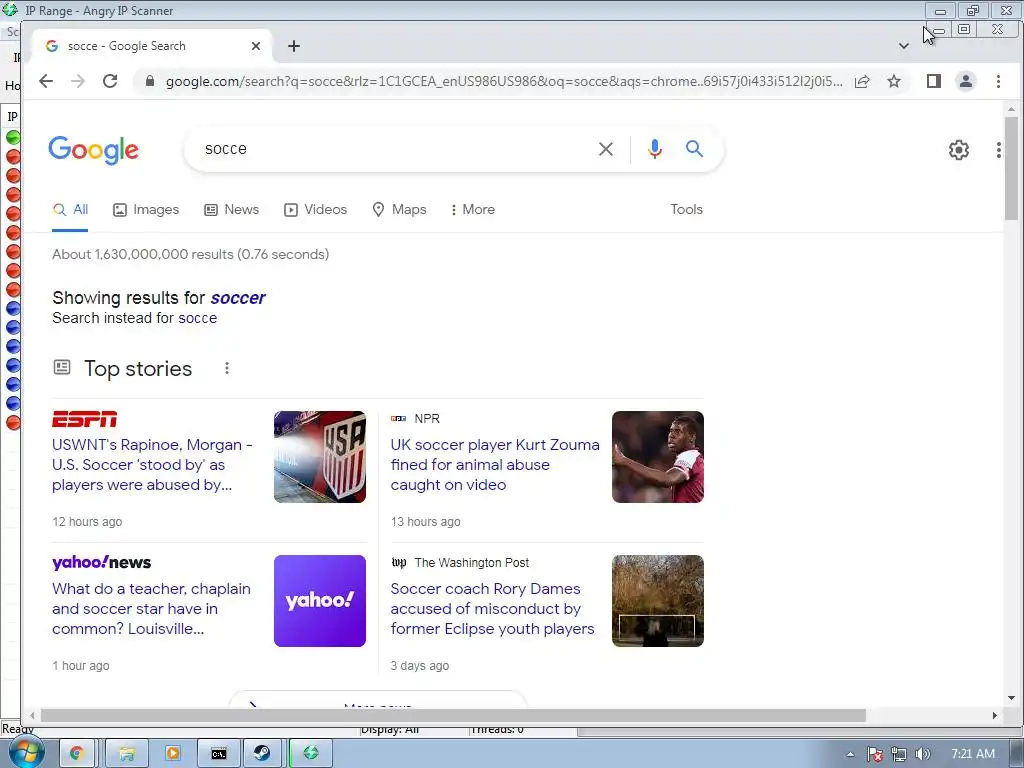Bookmark this page with the star
1024x768 pixels.
(x=894, y=81)
